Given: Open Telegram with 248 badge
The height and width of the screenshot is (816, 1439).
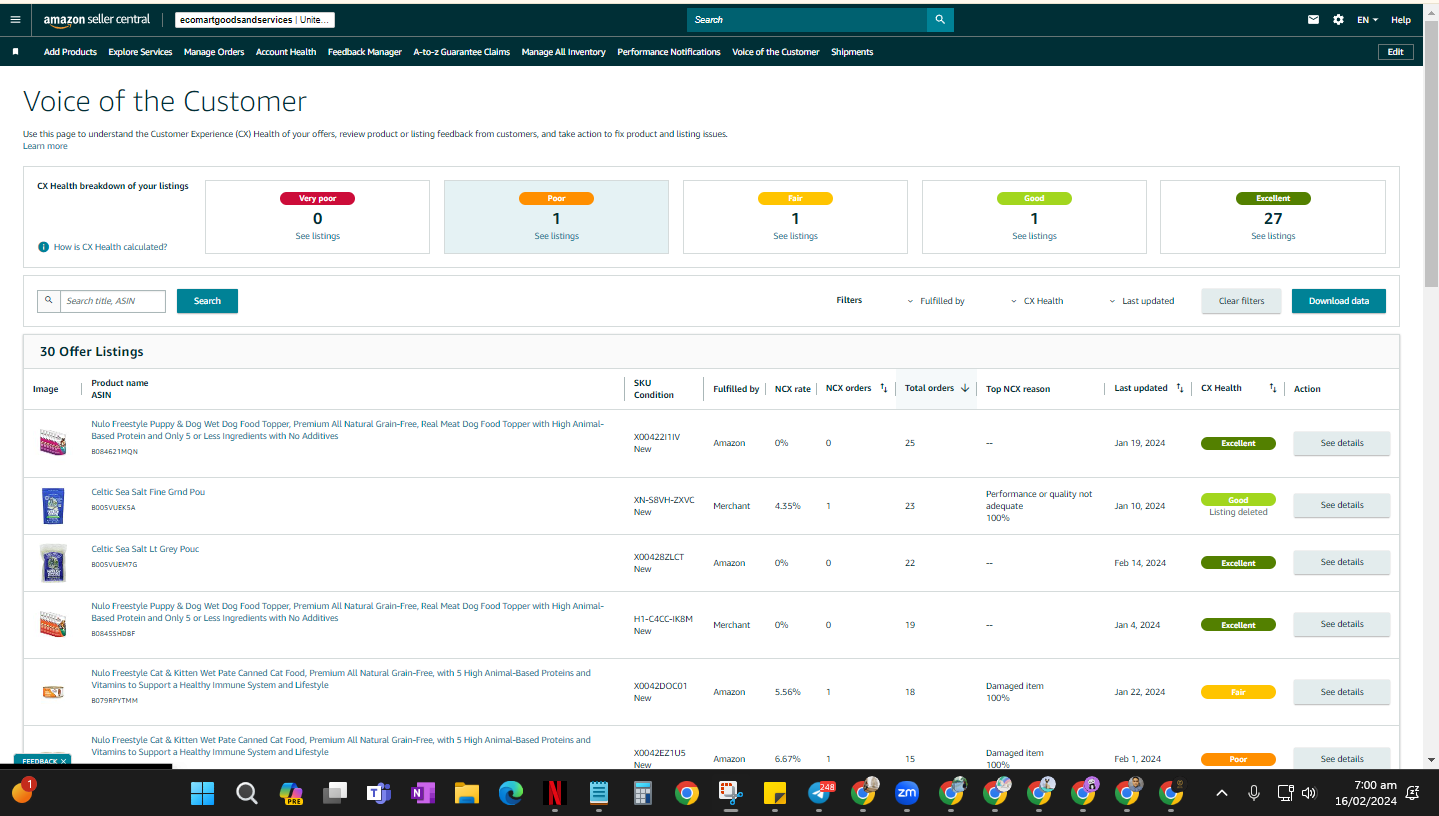Looking at the screenshot, I should click(819, 793).
